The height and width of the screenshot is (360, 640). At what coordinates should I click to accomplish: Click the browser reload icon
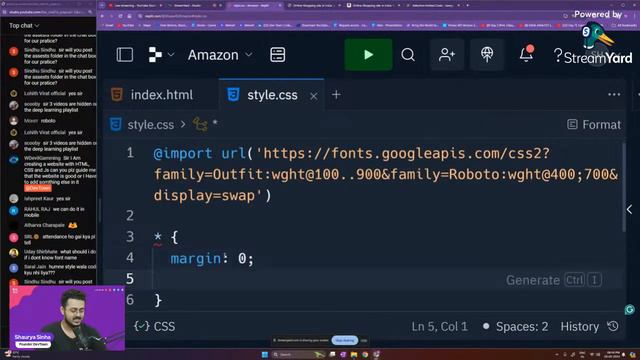point(120,16)
